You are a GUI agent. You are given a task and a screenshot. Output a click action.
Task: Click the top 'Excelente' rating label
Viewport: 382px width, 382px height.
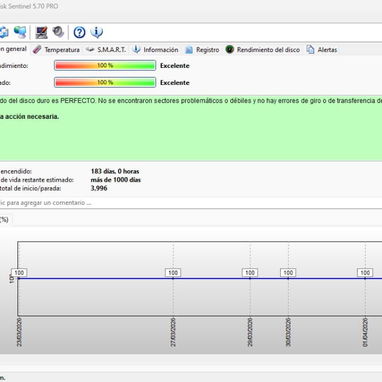[x=175, y=66]
